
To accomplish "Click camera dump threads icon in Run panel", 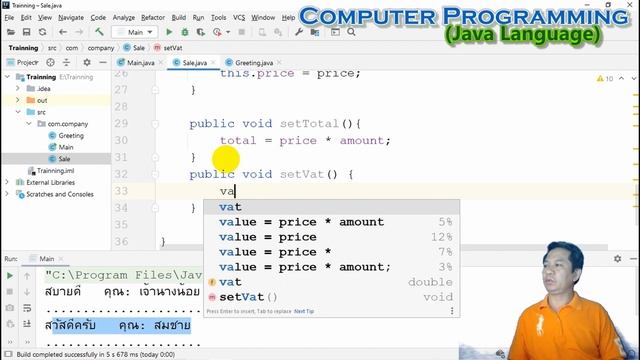I will pos(10,308).
